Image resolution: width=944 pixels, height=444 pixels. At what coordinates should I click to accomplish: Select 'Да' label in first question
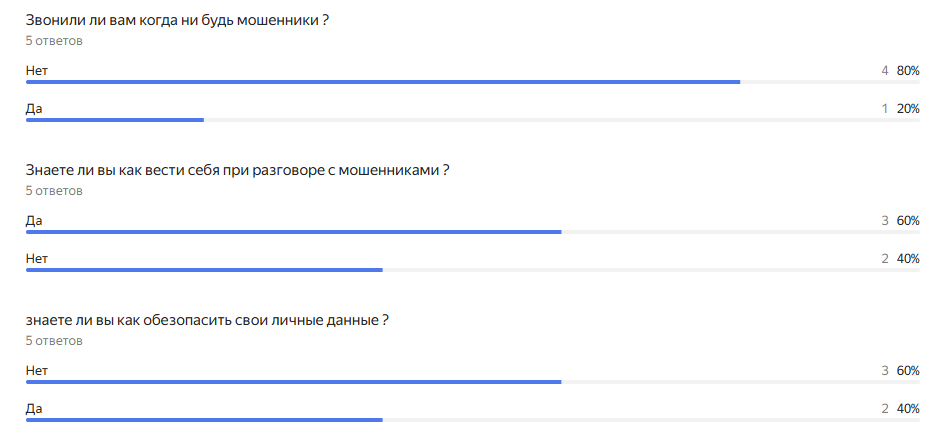click(34, 108)
